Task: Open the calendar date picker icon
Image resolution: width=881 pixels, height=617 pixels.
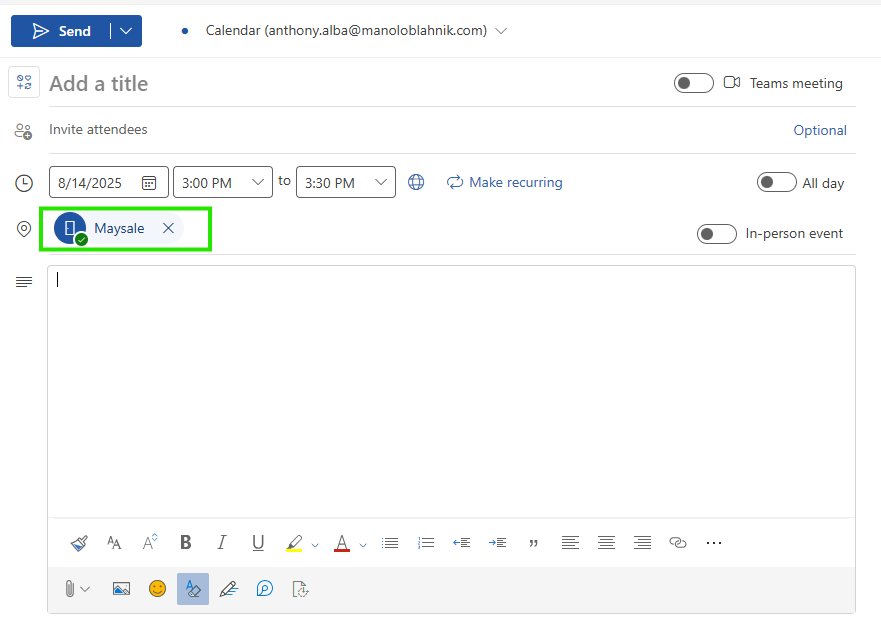Action: (149, 183)
